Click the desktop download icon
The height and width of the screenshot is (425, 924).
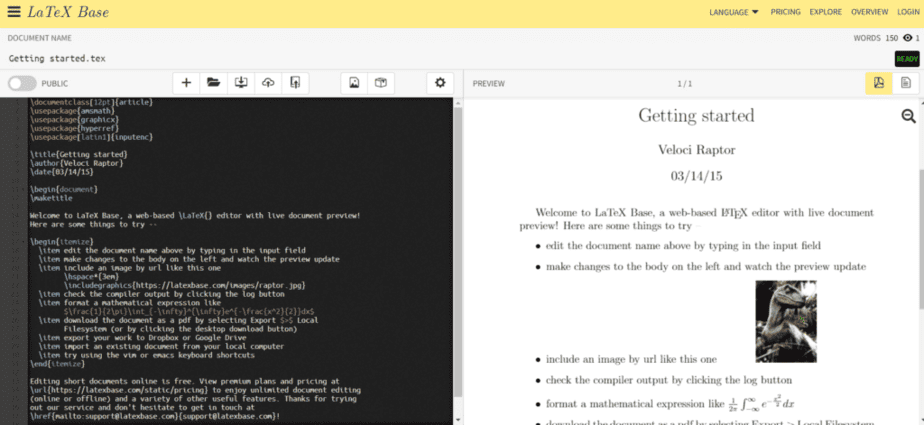240,83
